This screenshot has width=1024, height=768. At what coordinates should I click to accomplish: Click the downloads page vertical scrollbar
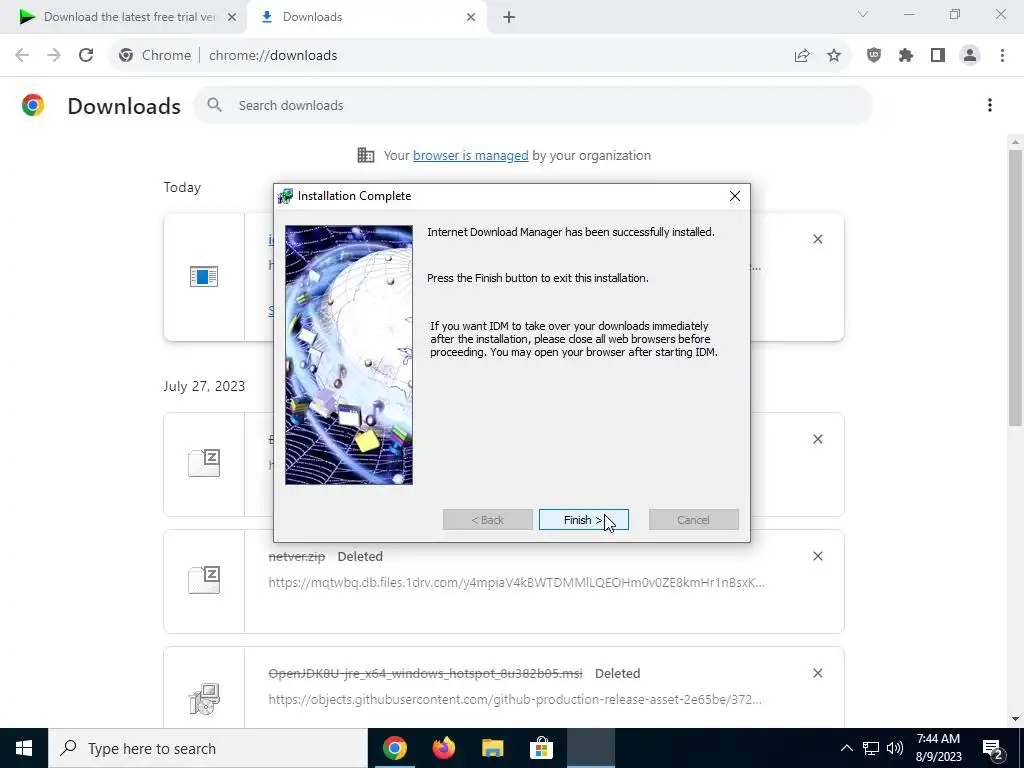(x=1016, y=287)
